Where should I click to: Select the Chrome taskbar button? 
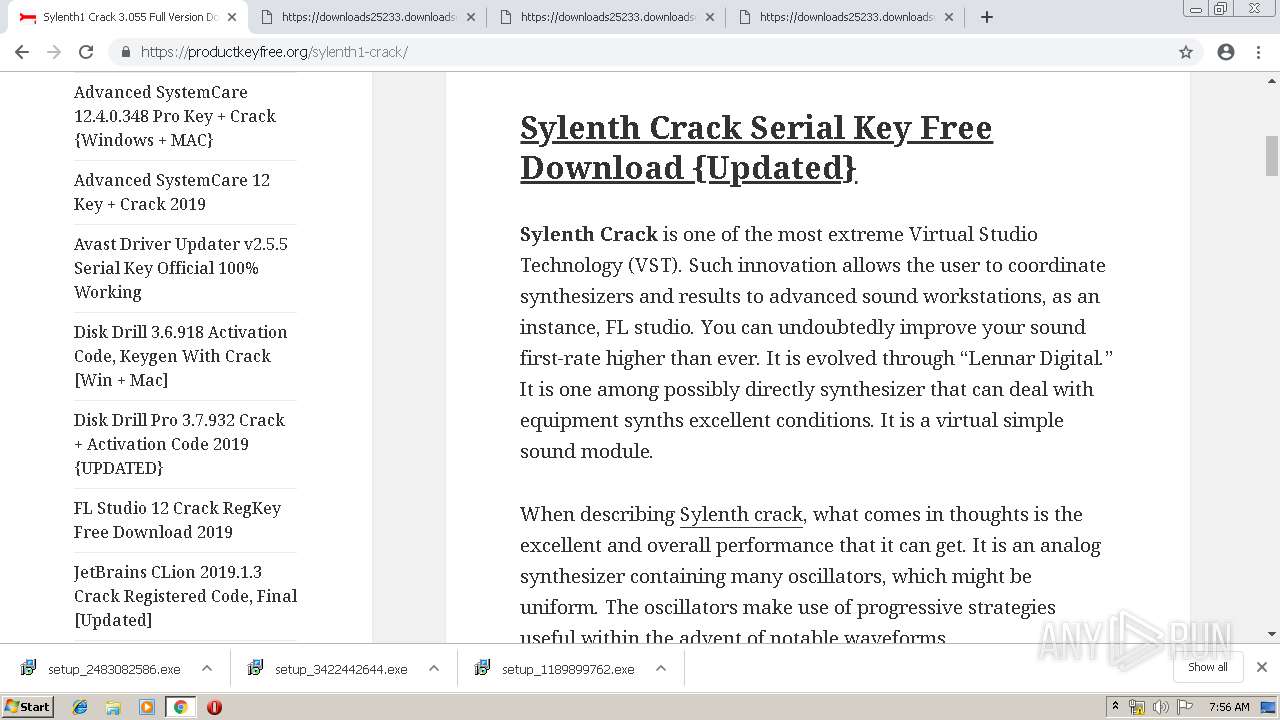(x=180, y=707)
